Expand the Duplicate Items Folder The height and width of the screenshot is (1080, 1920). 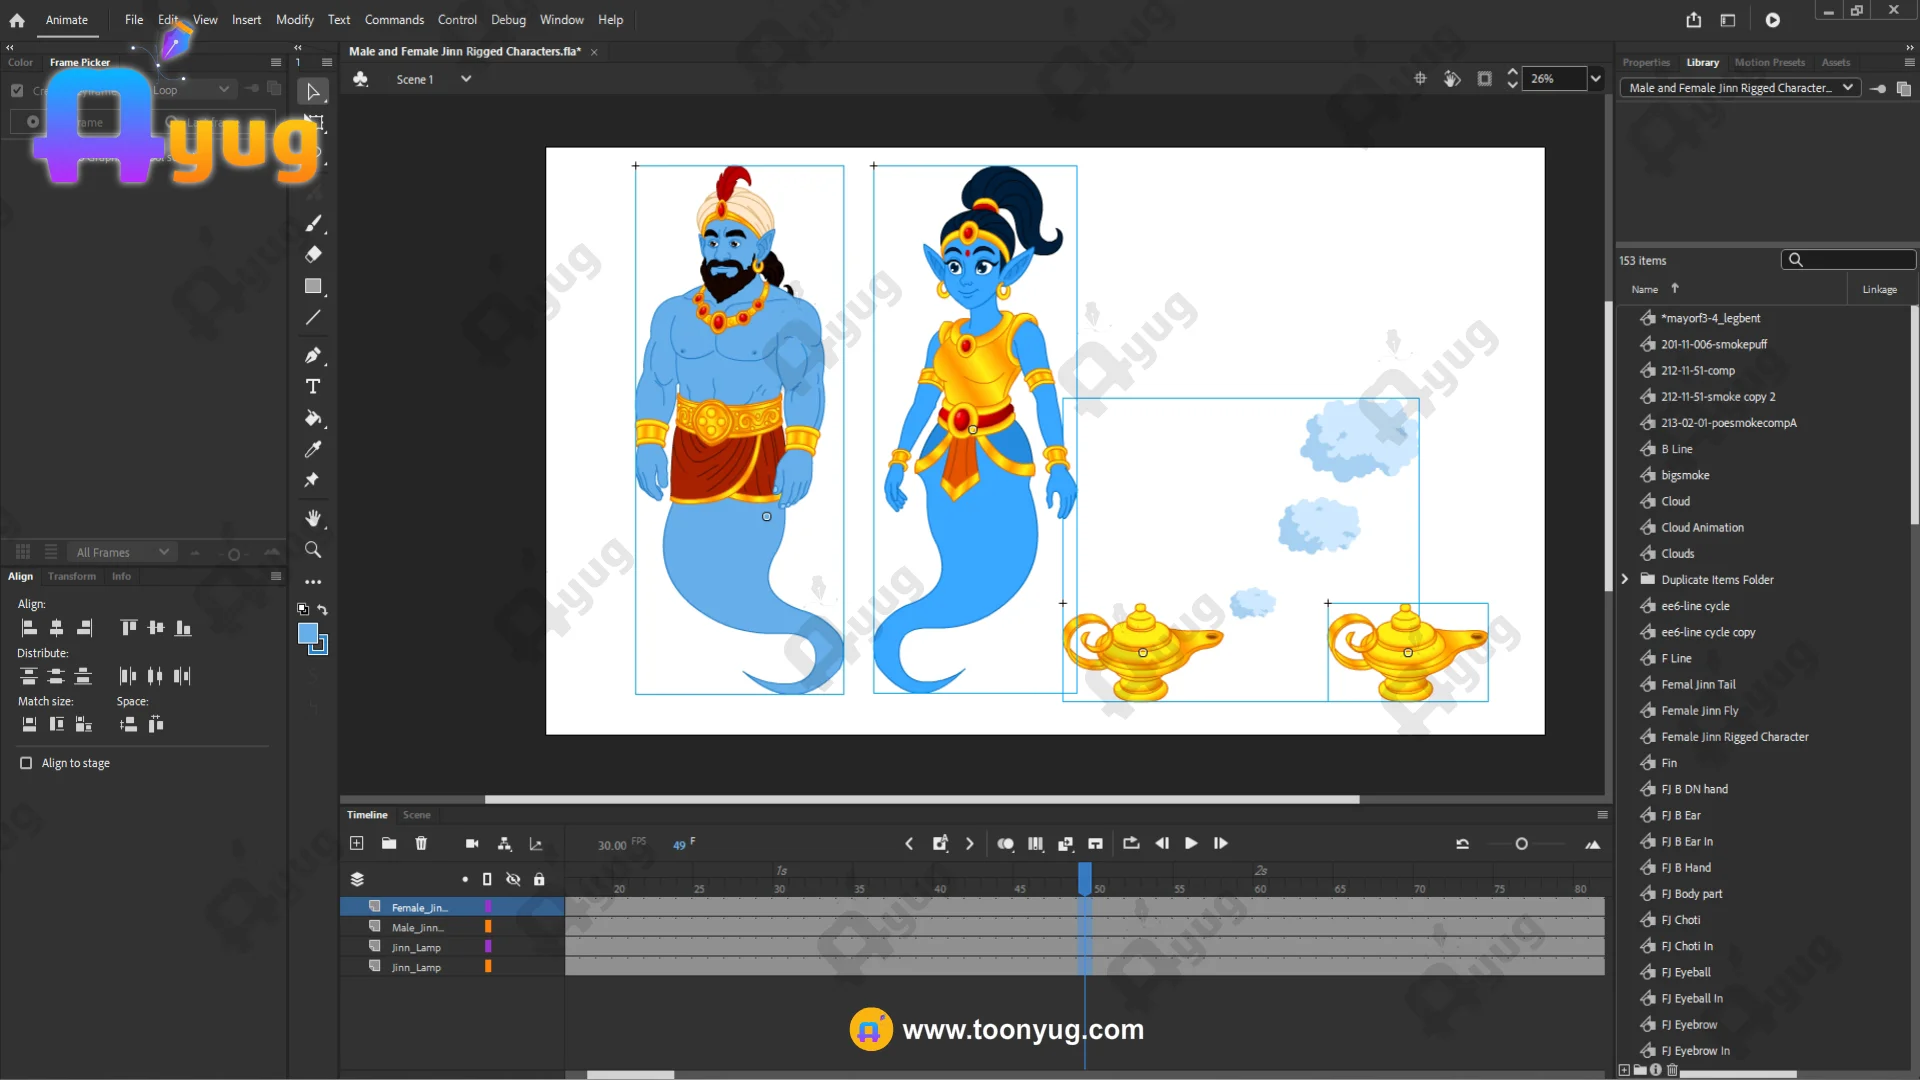pos(1625,579)
